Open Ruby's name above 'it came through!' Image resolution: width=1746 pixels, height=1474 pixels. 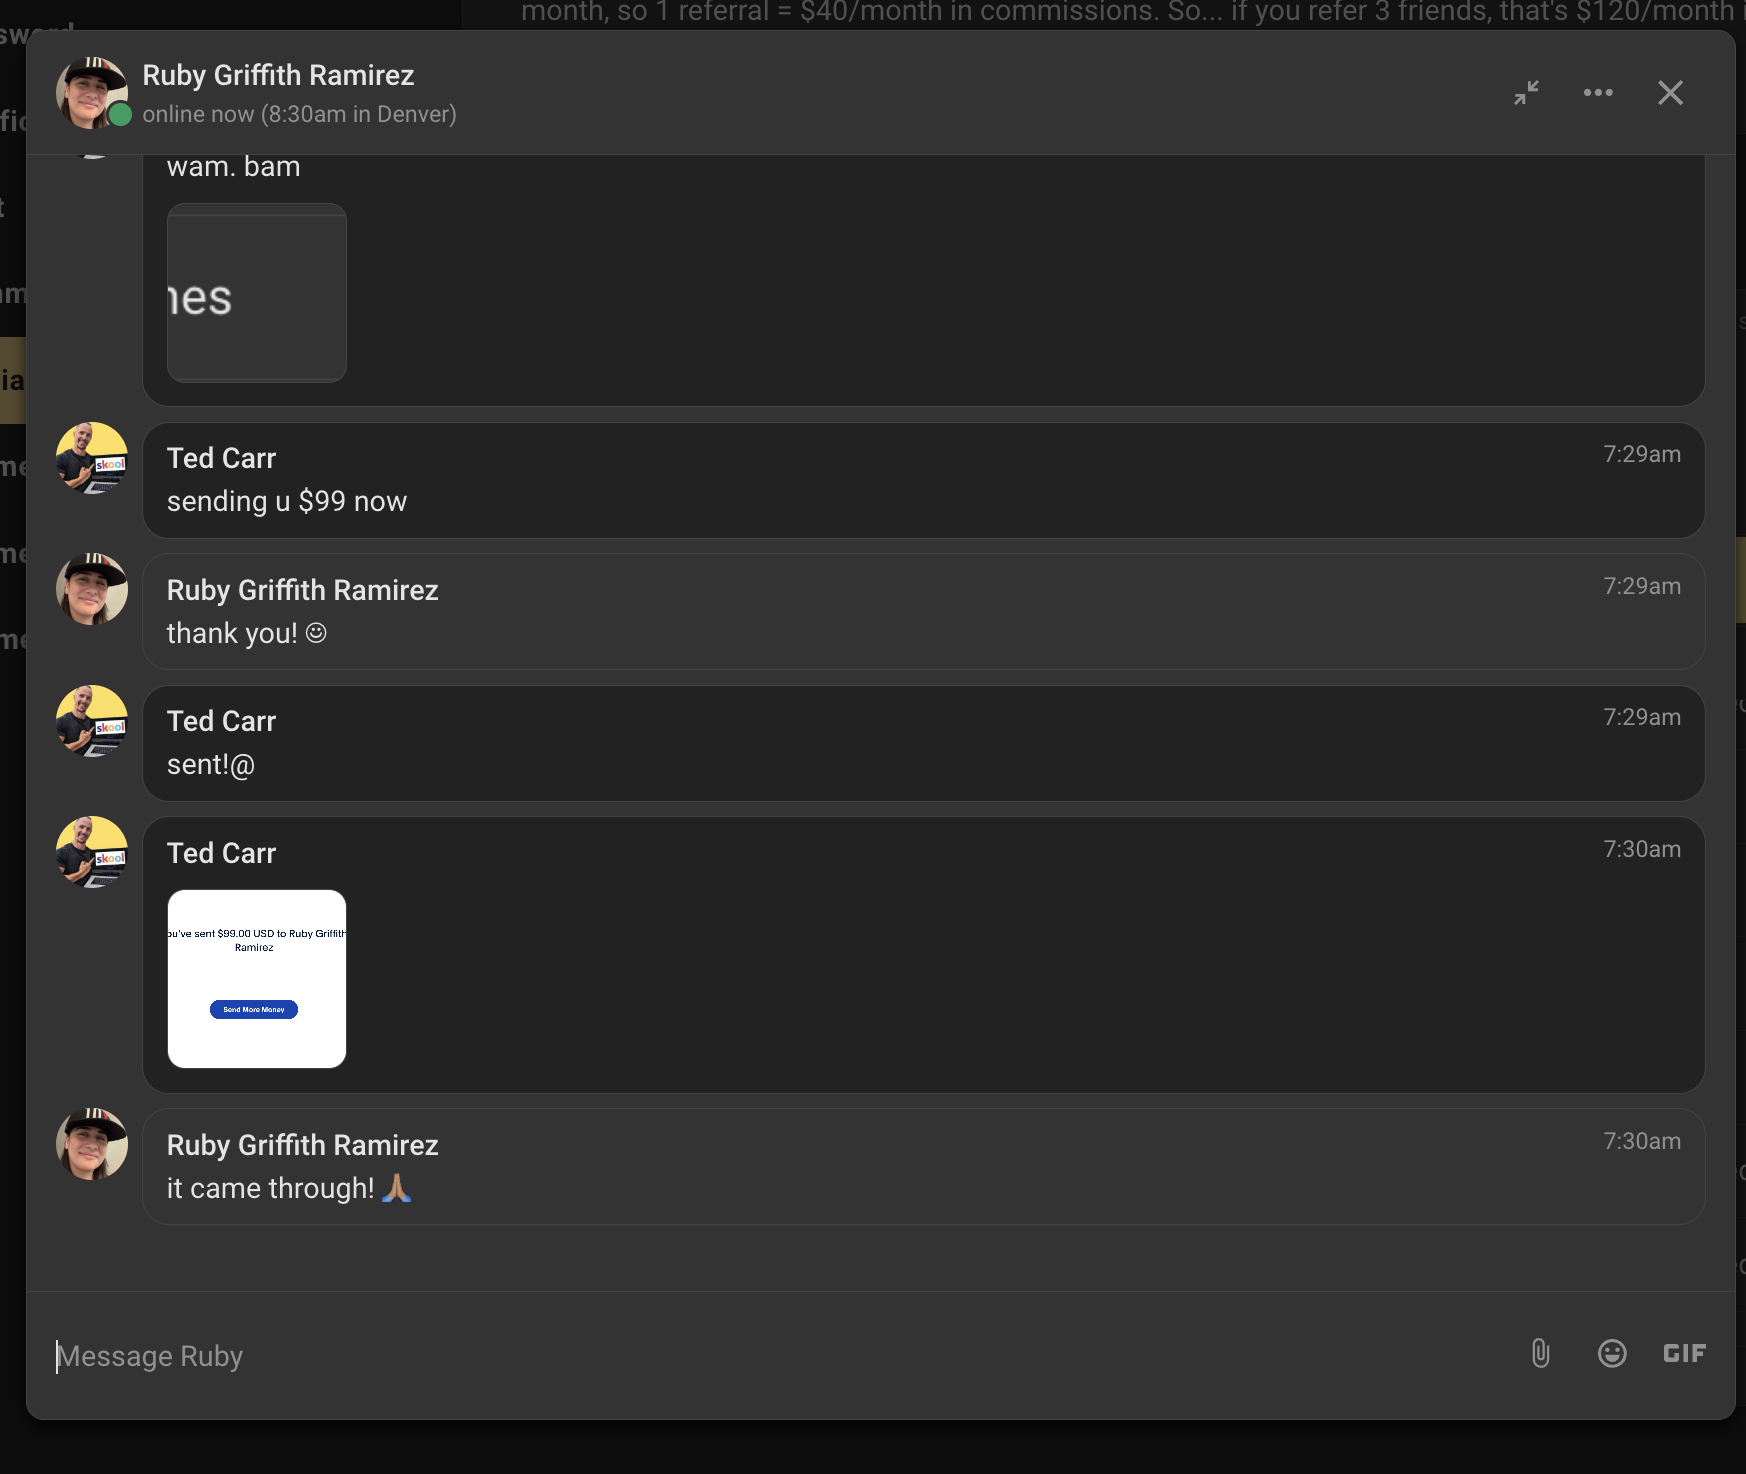pos(302,1145)
